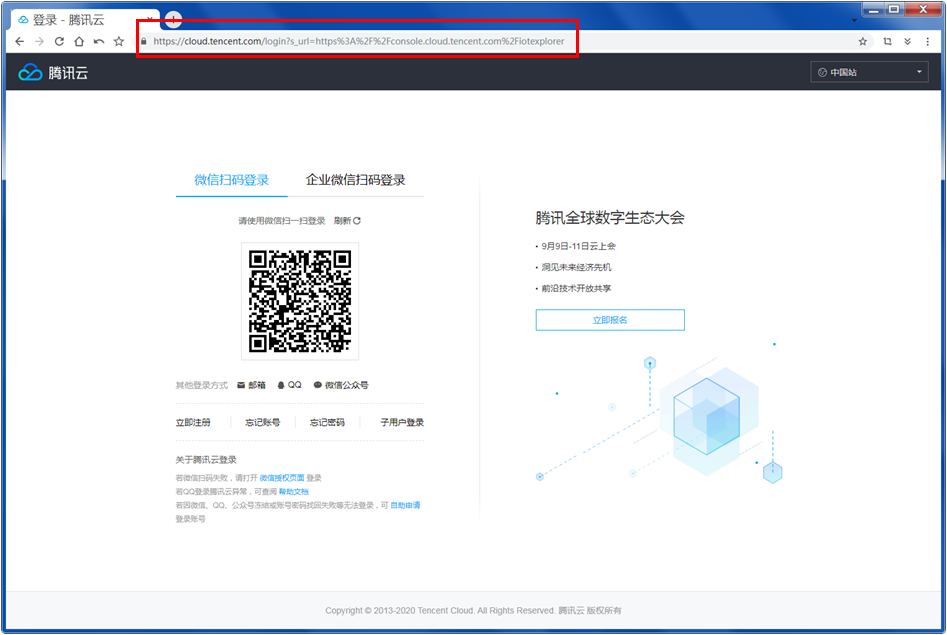Reload the page with refresh icon
The height and width of the screenshot is (635, 947).
point(59,41)
